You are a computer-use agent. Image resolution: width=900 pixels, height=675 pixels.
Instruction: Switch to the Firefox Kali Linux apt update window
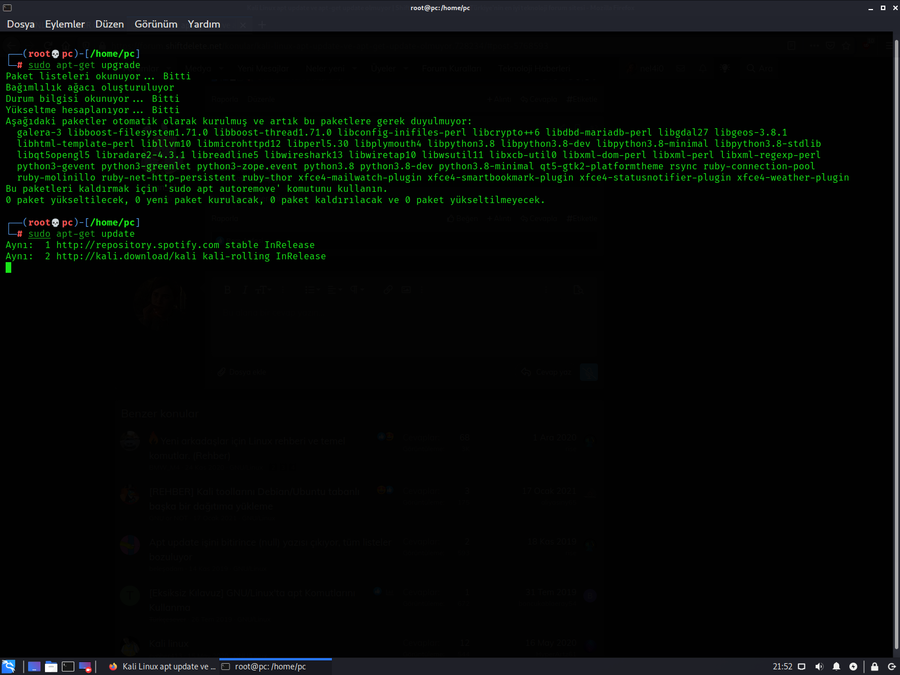tap(161, 666)
